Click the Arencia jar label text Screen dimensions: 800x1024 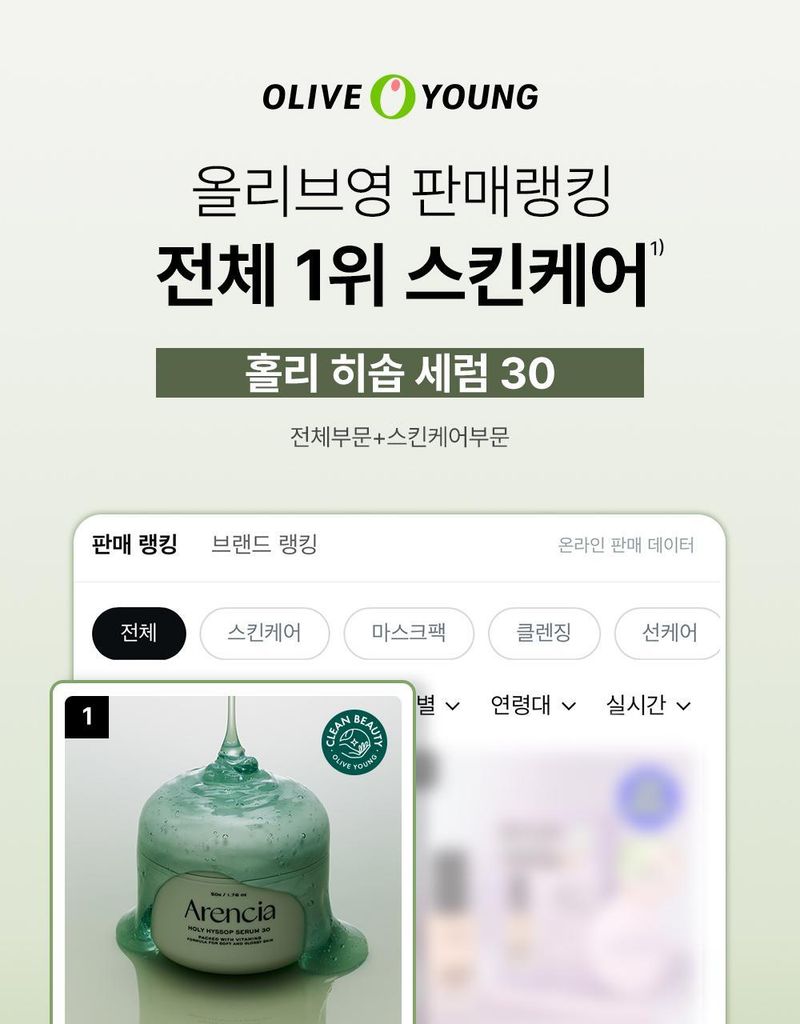pyautogui.click(x=229, y=911)
